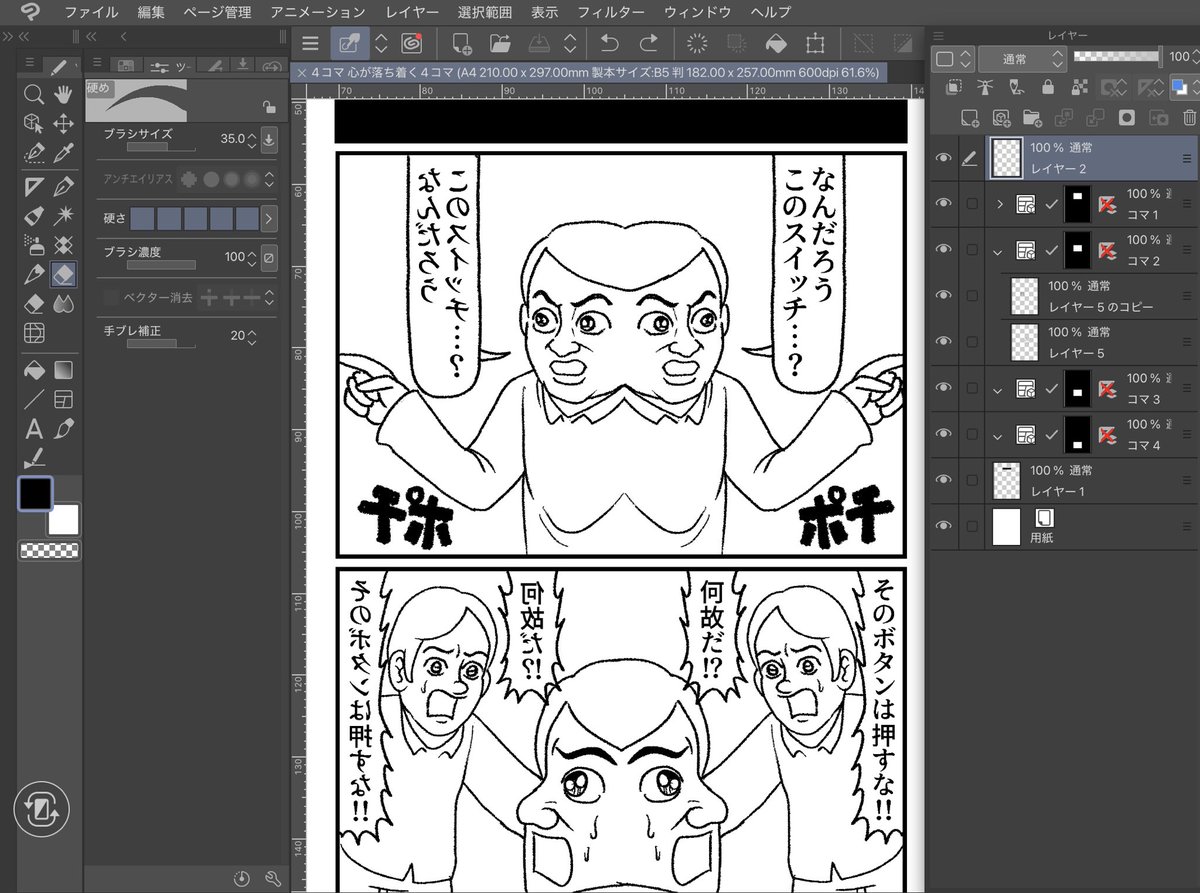1200x893 pixels.
Task: Check selection box for コマ 2
Action: click(x=971, y=250)
